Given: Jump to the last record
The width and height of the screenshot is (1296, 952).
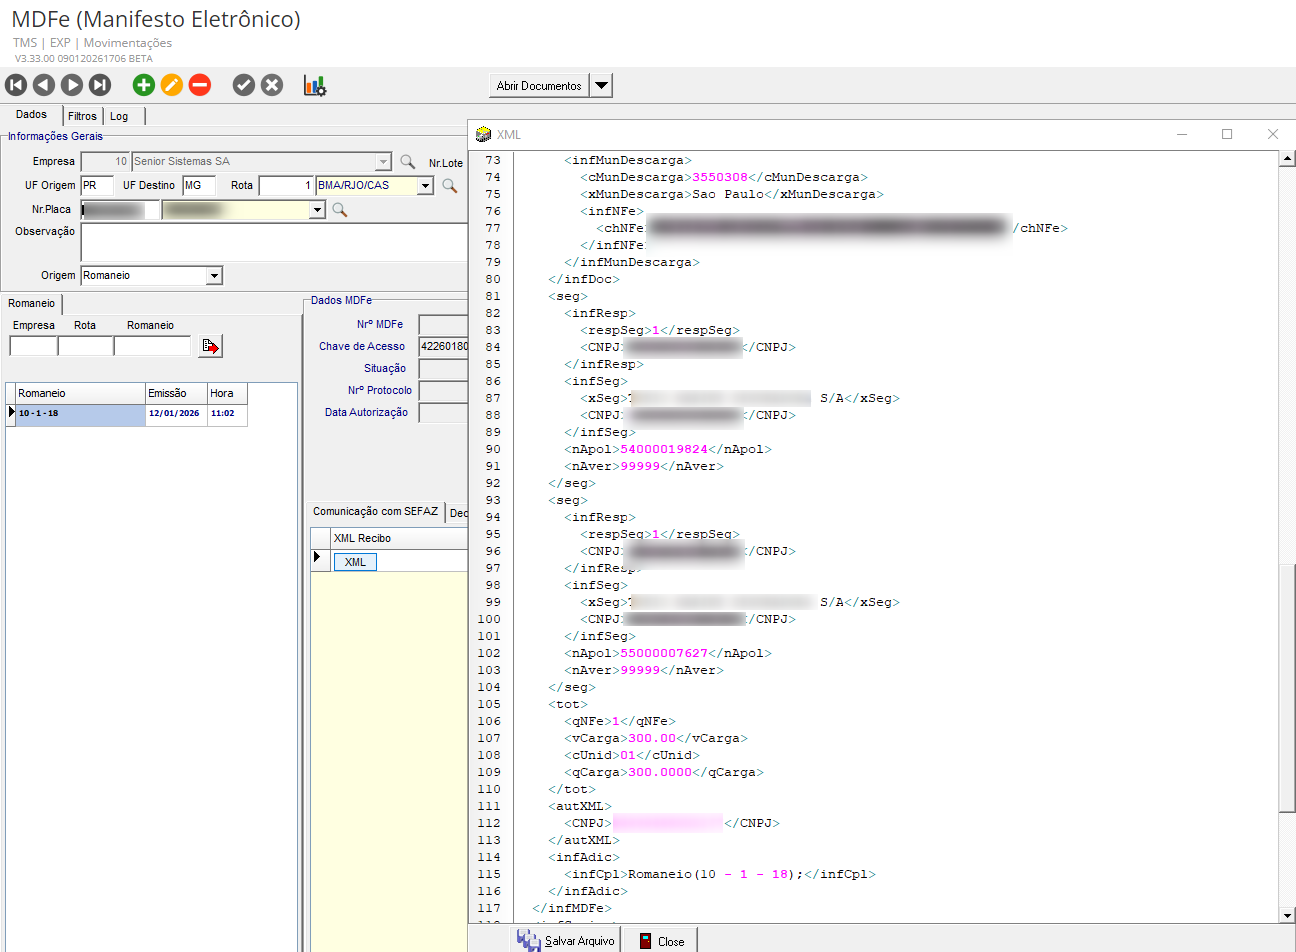Looking at the screenshot, I should point(100,85).
